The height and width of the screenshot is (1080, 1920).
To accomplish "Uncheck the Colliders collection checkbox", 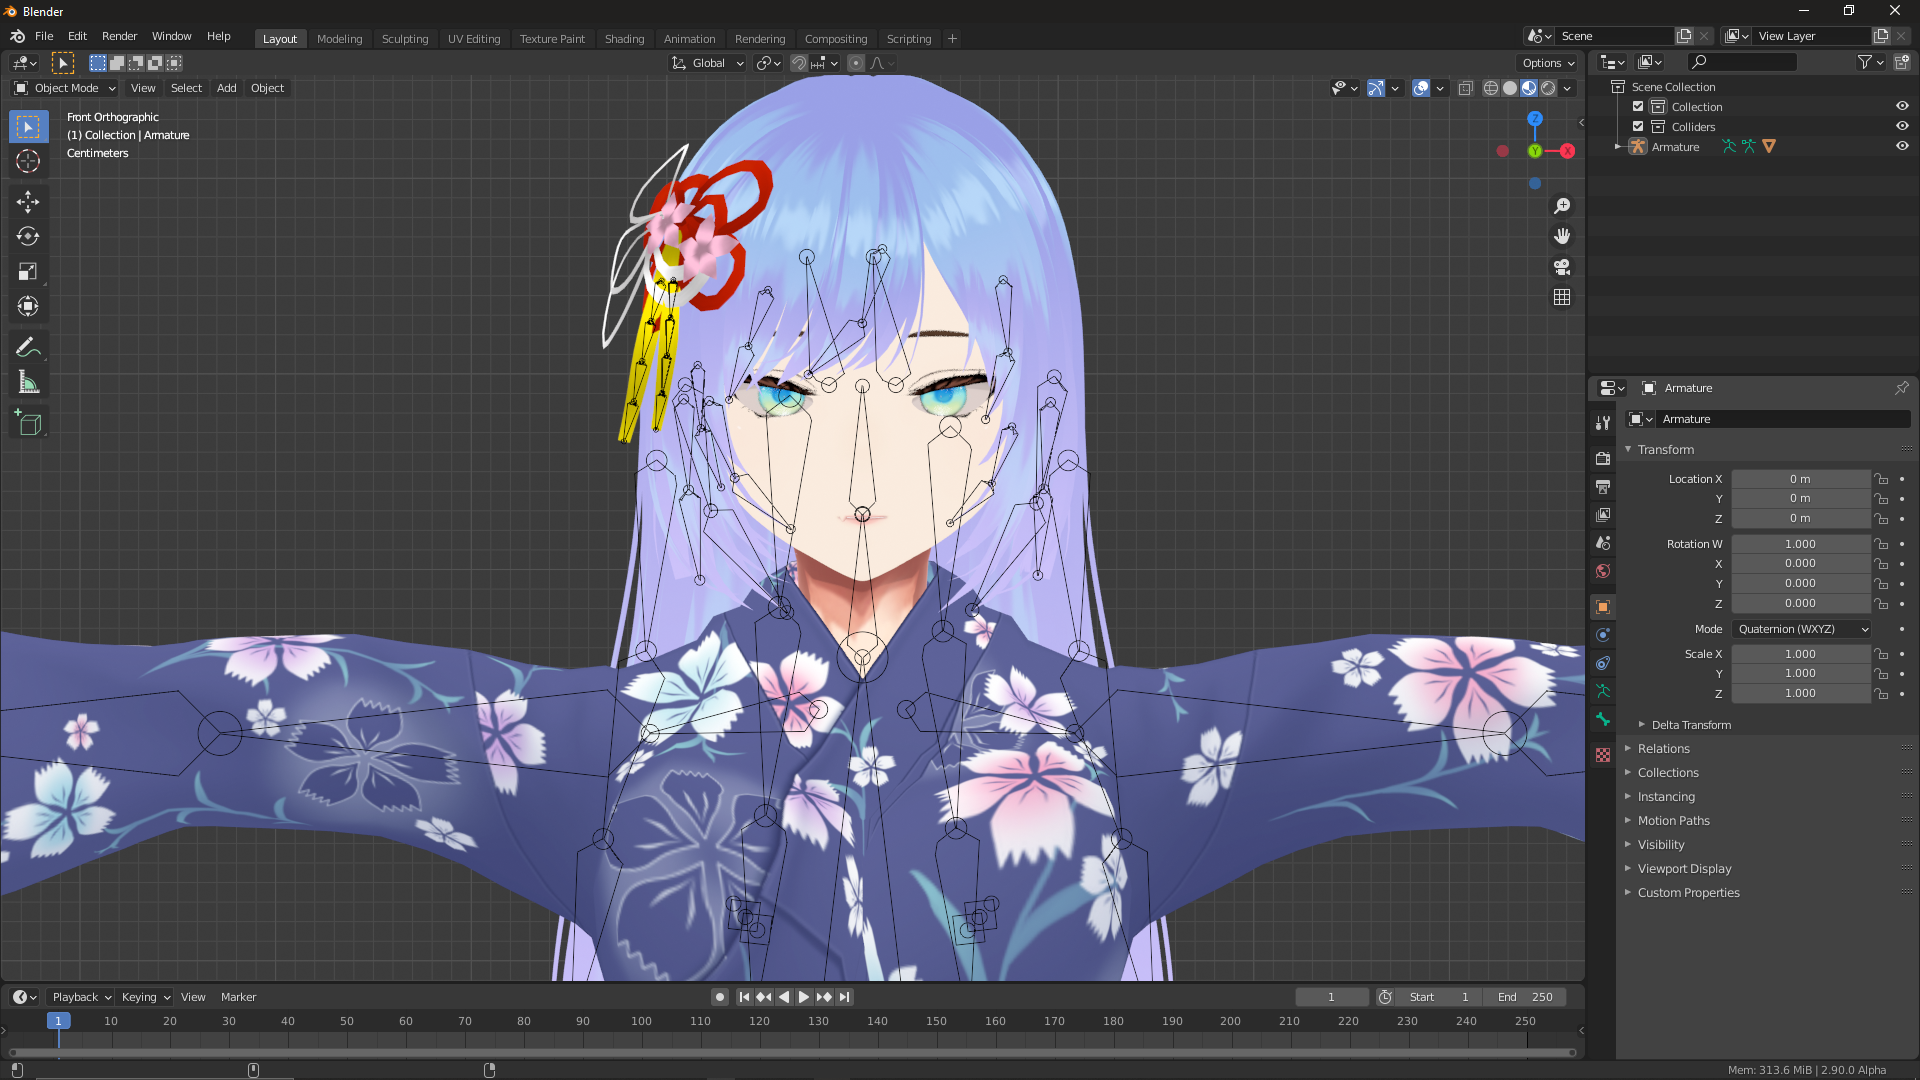I will 1638,127.
